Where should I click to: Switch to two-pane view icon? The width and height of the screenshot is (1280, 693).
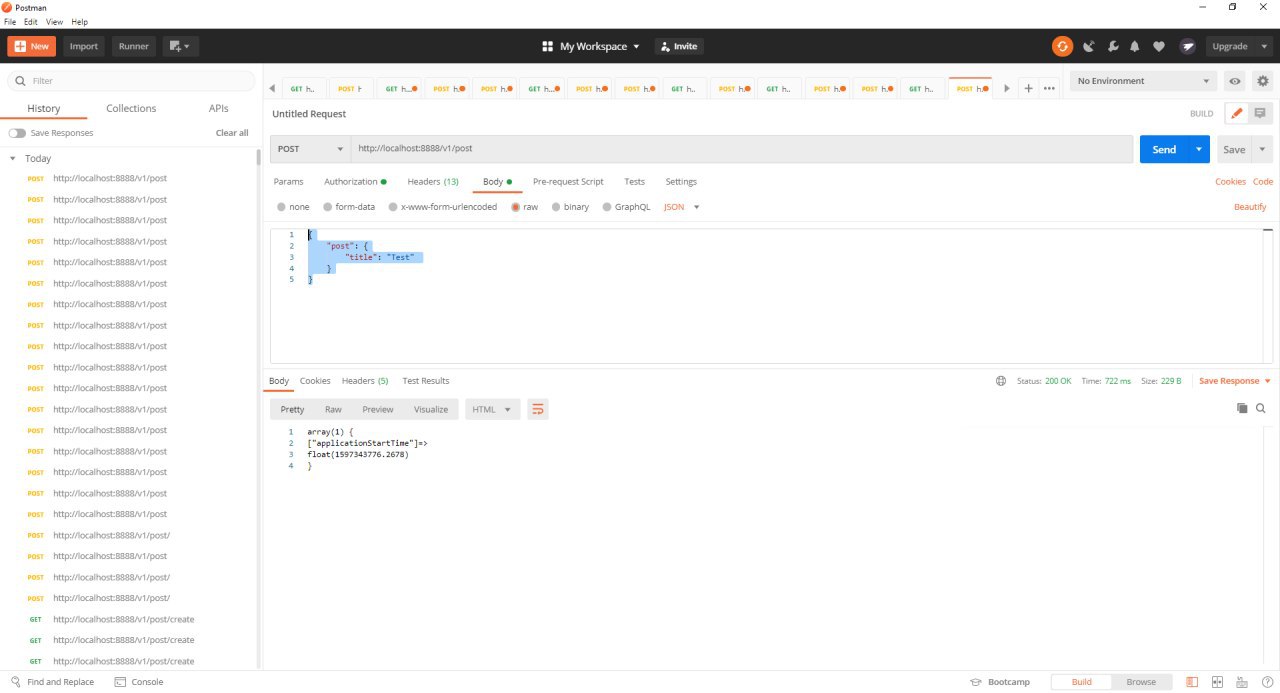(1217, 682)
